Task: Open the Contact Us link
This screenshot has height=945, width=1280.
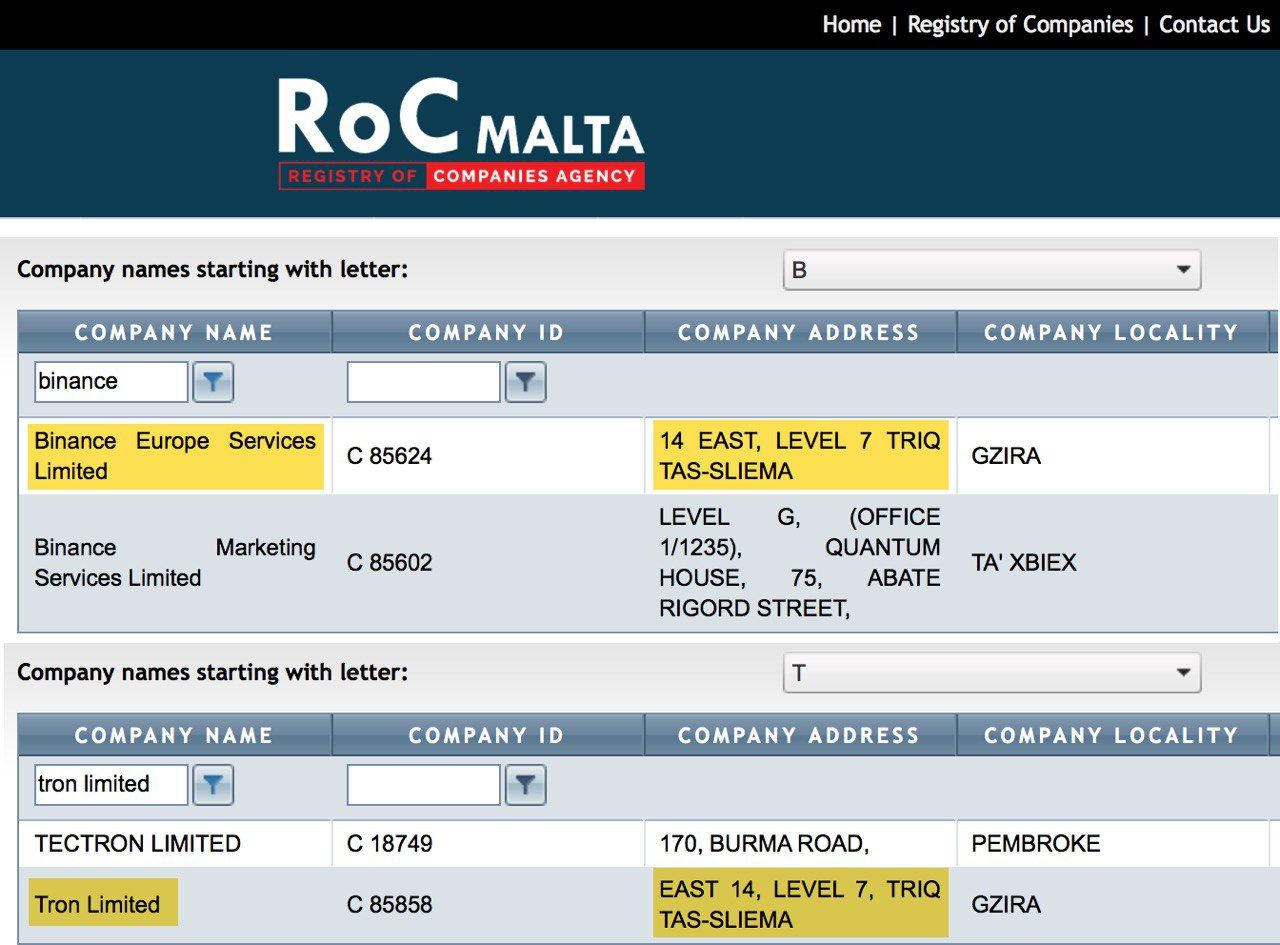Action: click(1214, 24)
